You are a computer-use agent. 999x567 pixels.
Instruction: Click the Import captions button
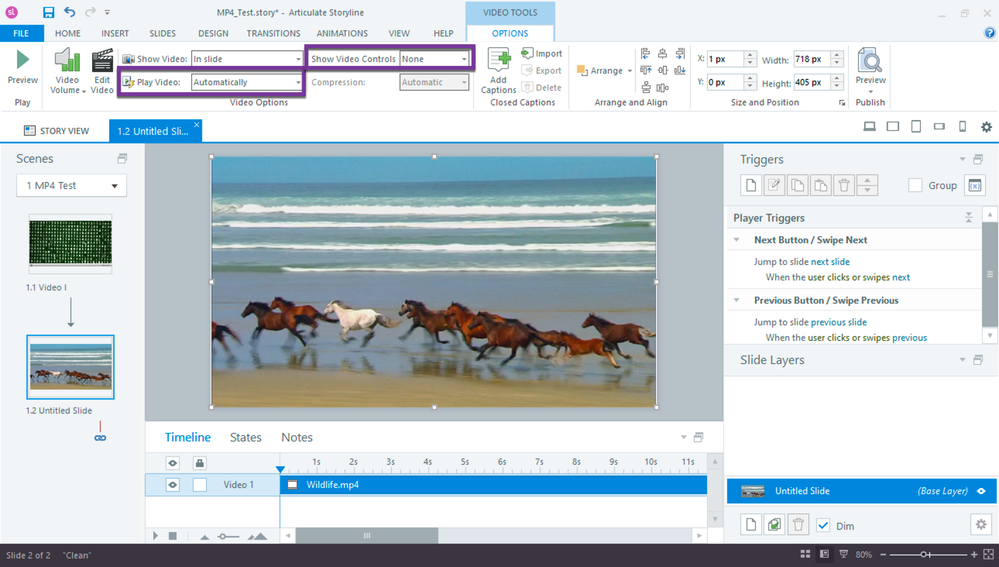(x=542, y=53)
